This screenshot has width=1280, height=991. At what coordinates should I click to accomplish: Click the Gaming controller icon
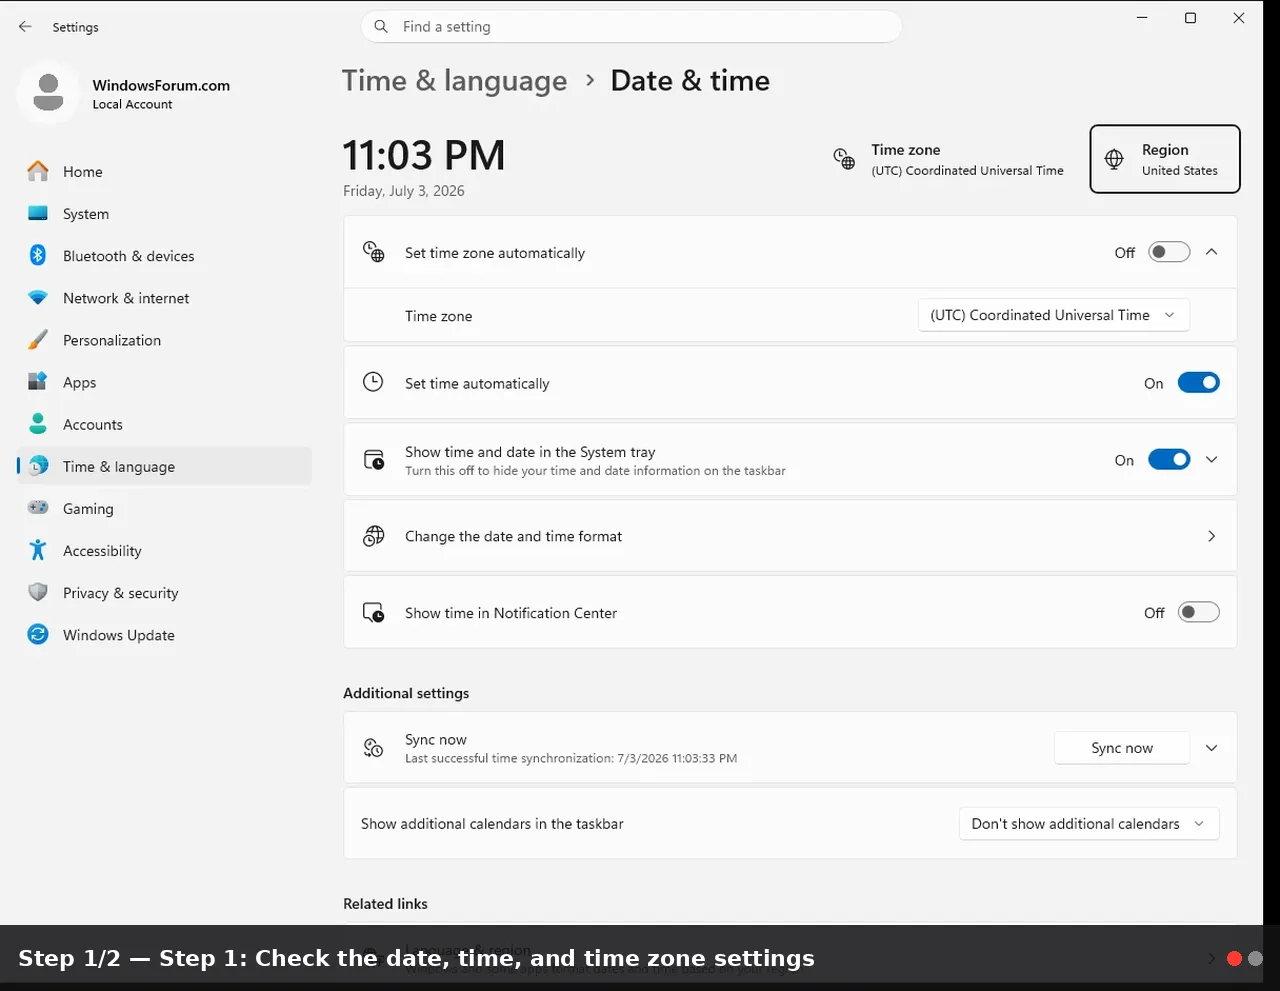pyautogui.click(x=38, y=508)
